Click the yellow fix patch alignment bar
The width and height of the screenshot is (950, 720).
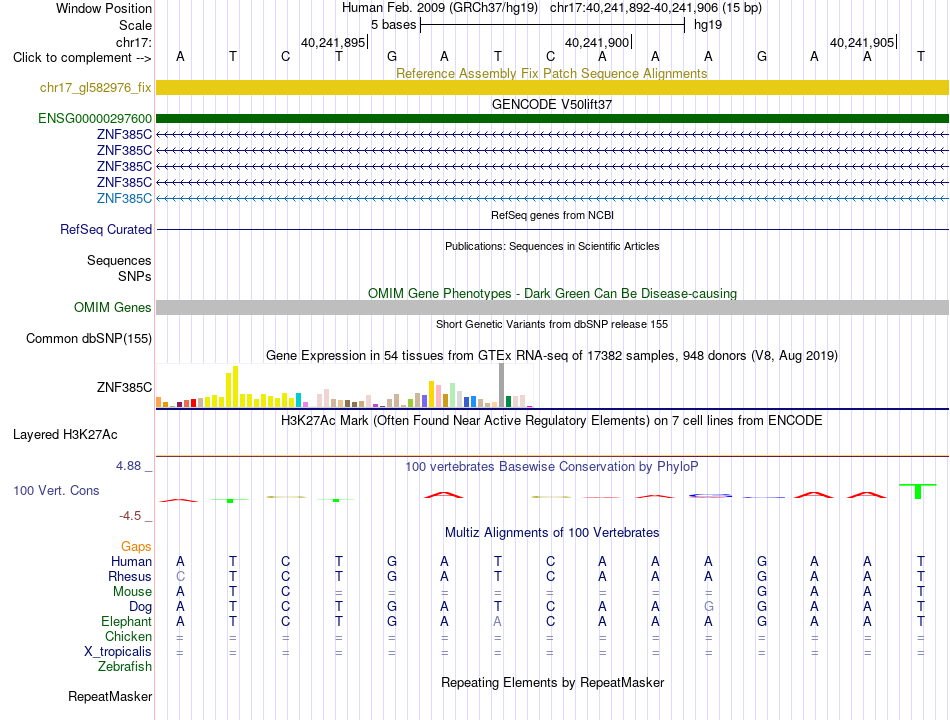(552, 87)
